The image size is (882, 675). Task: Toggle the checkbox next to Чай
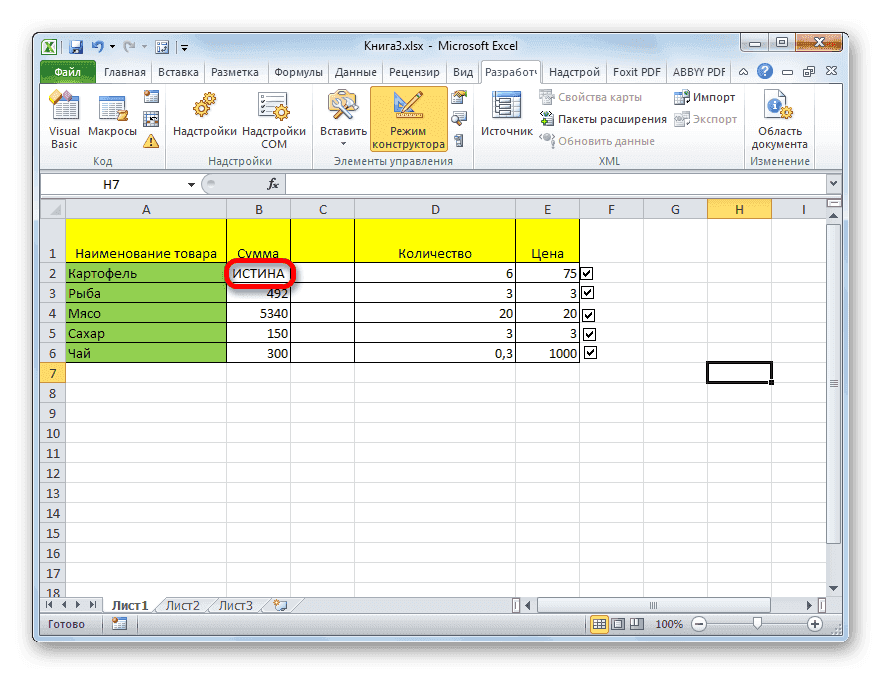(x=589, y=352)
